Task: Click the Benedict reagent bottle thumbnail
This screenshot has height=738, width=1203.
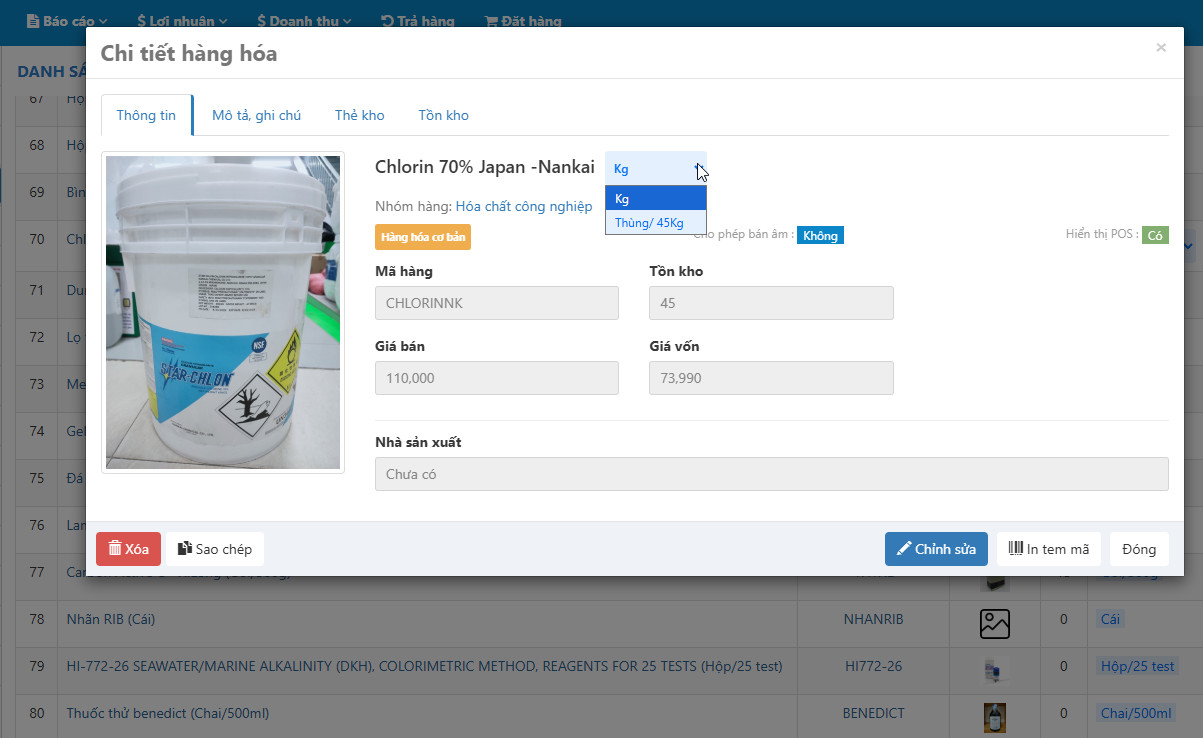Action: 994,715
